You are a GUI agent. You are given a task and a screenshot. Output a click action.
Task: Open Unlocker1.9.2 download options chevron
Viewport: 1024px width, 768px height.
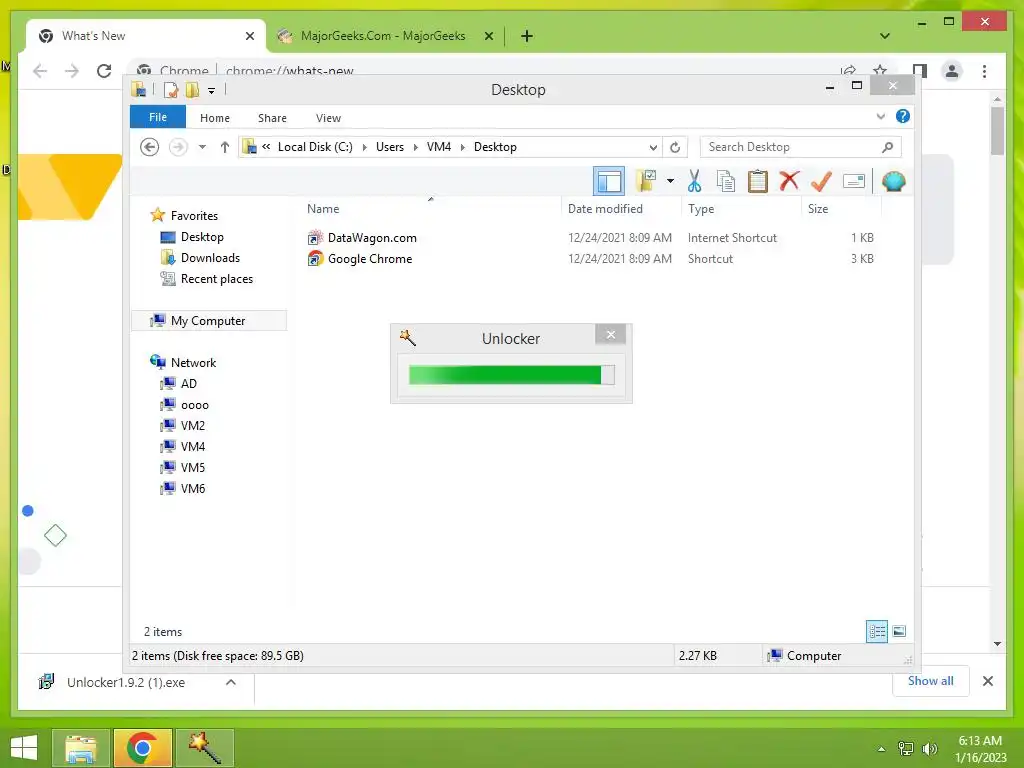point(231,682)
